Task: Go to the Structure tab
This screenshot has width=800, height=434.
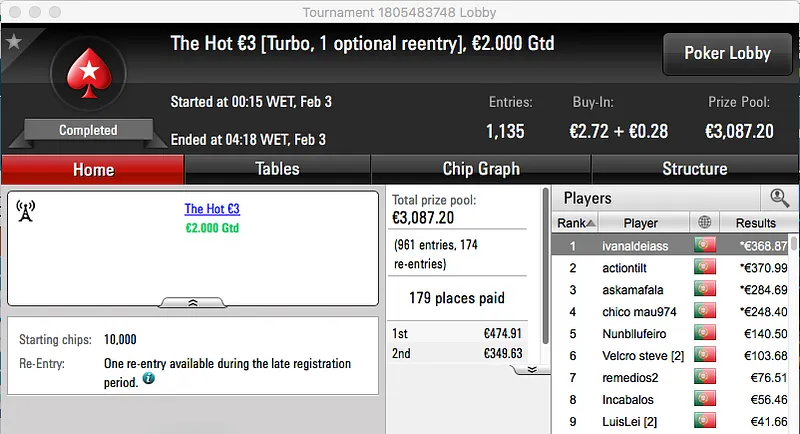Action: (694, 169)
